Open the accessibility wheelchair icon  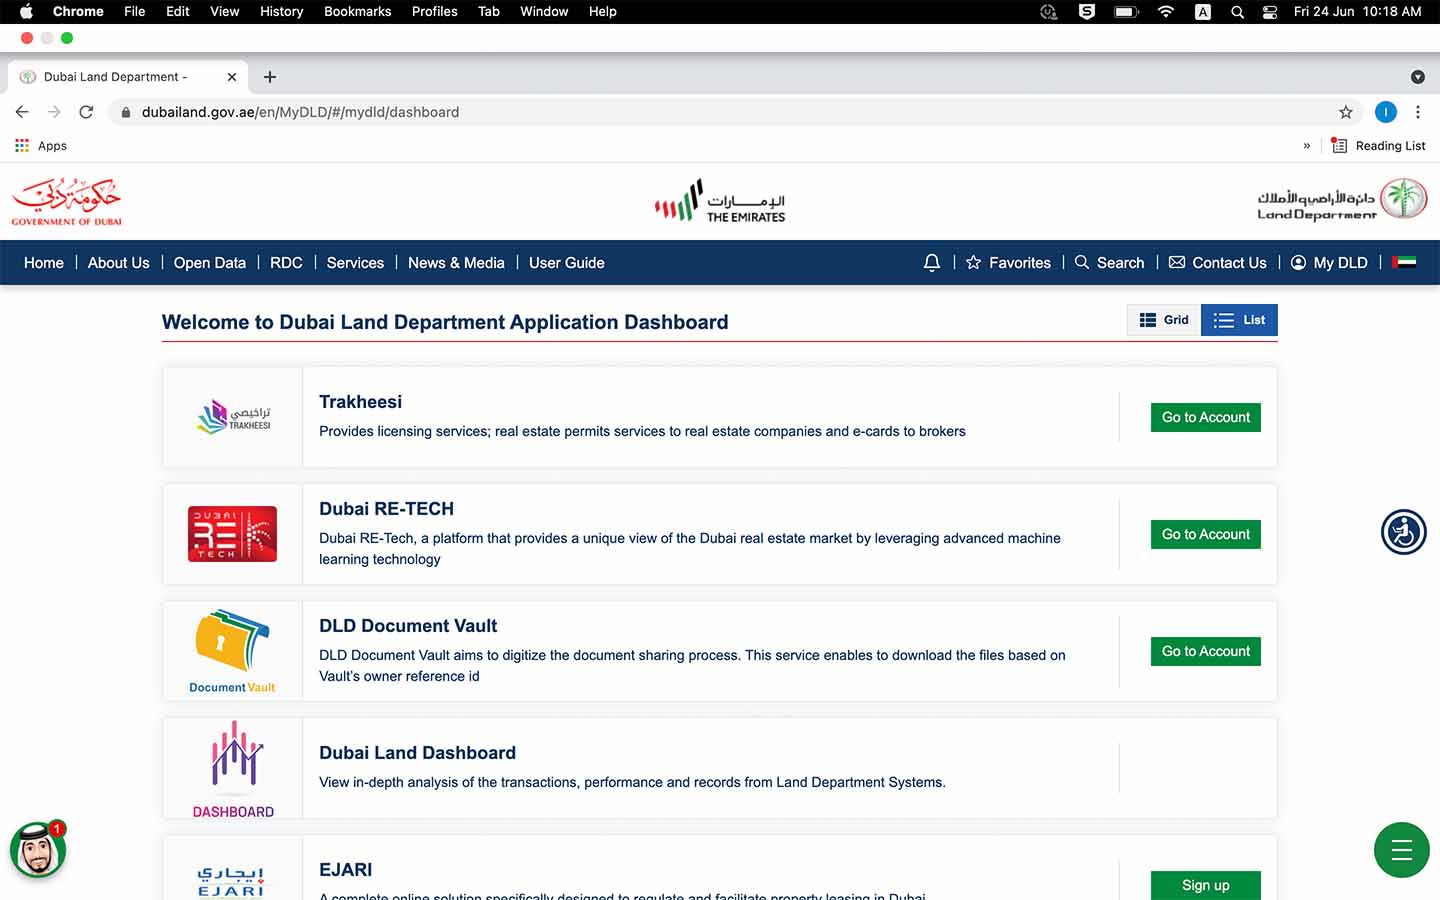(x=1403, y=532)
